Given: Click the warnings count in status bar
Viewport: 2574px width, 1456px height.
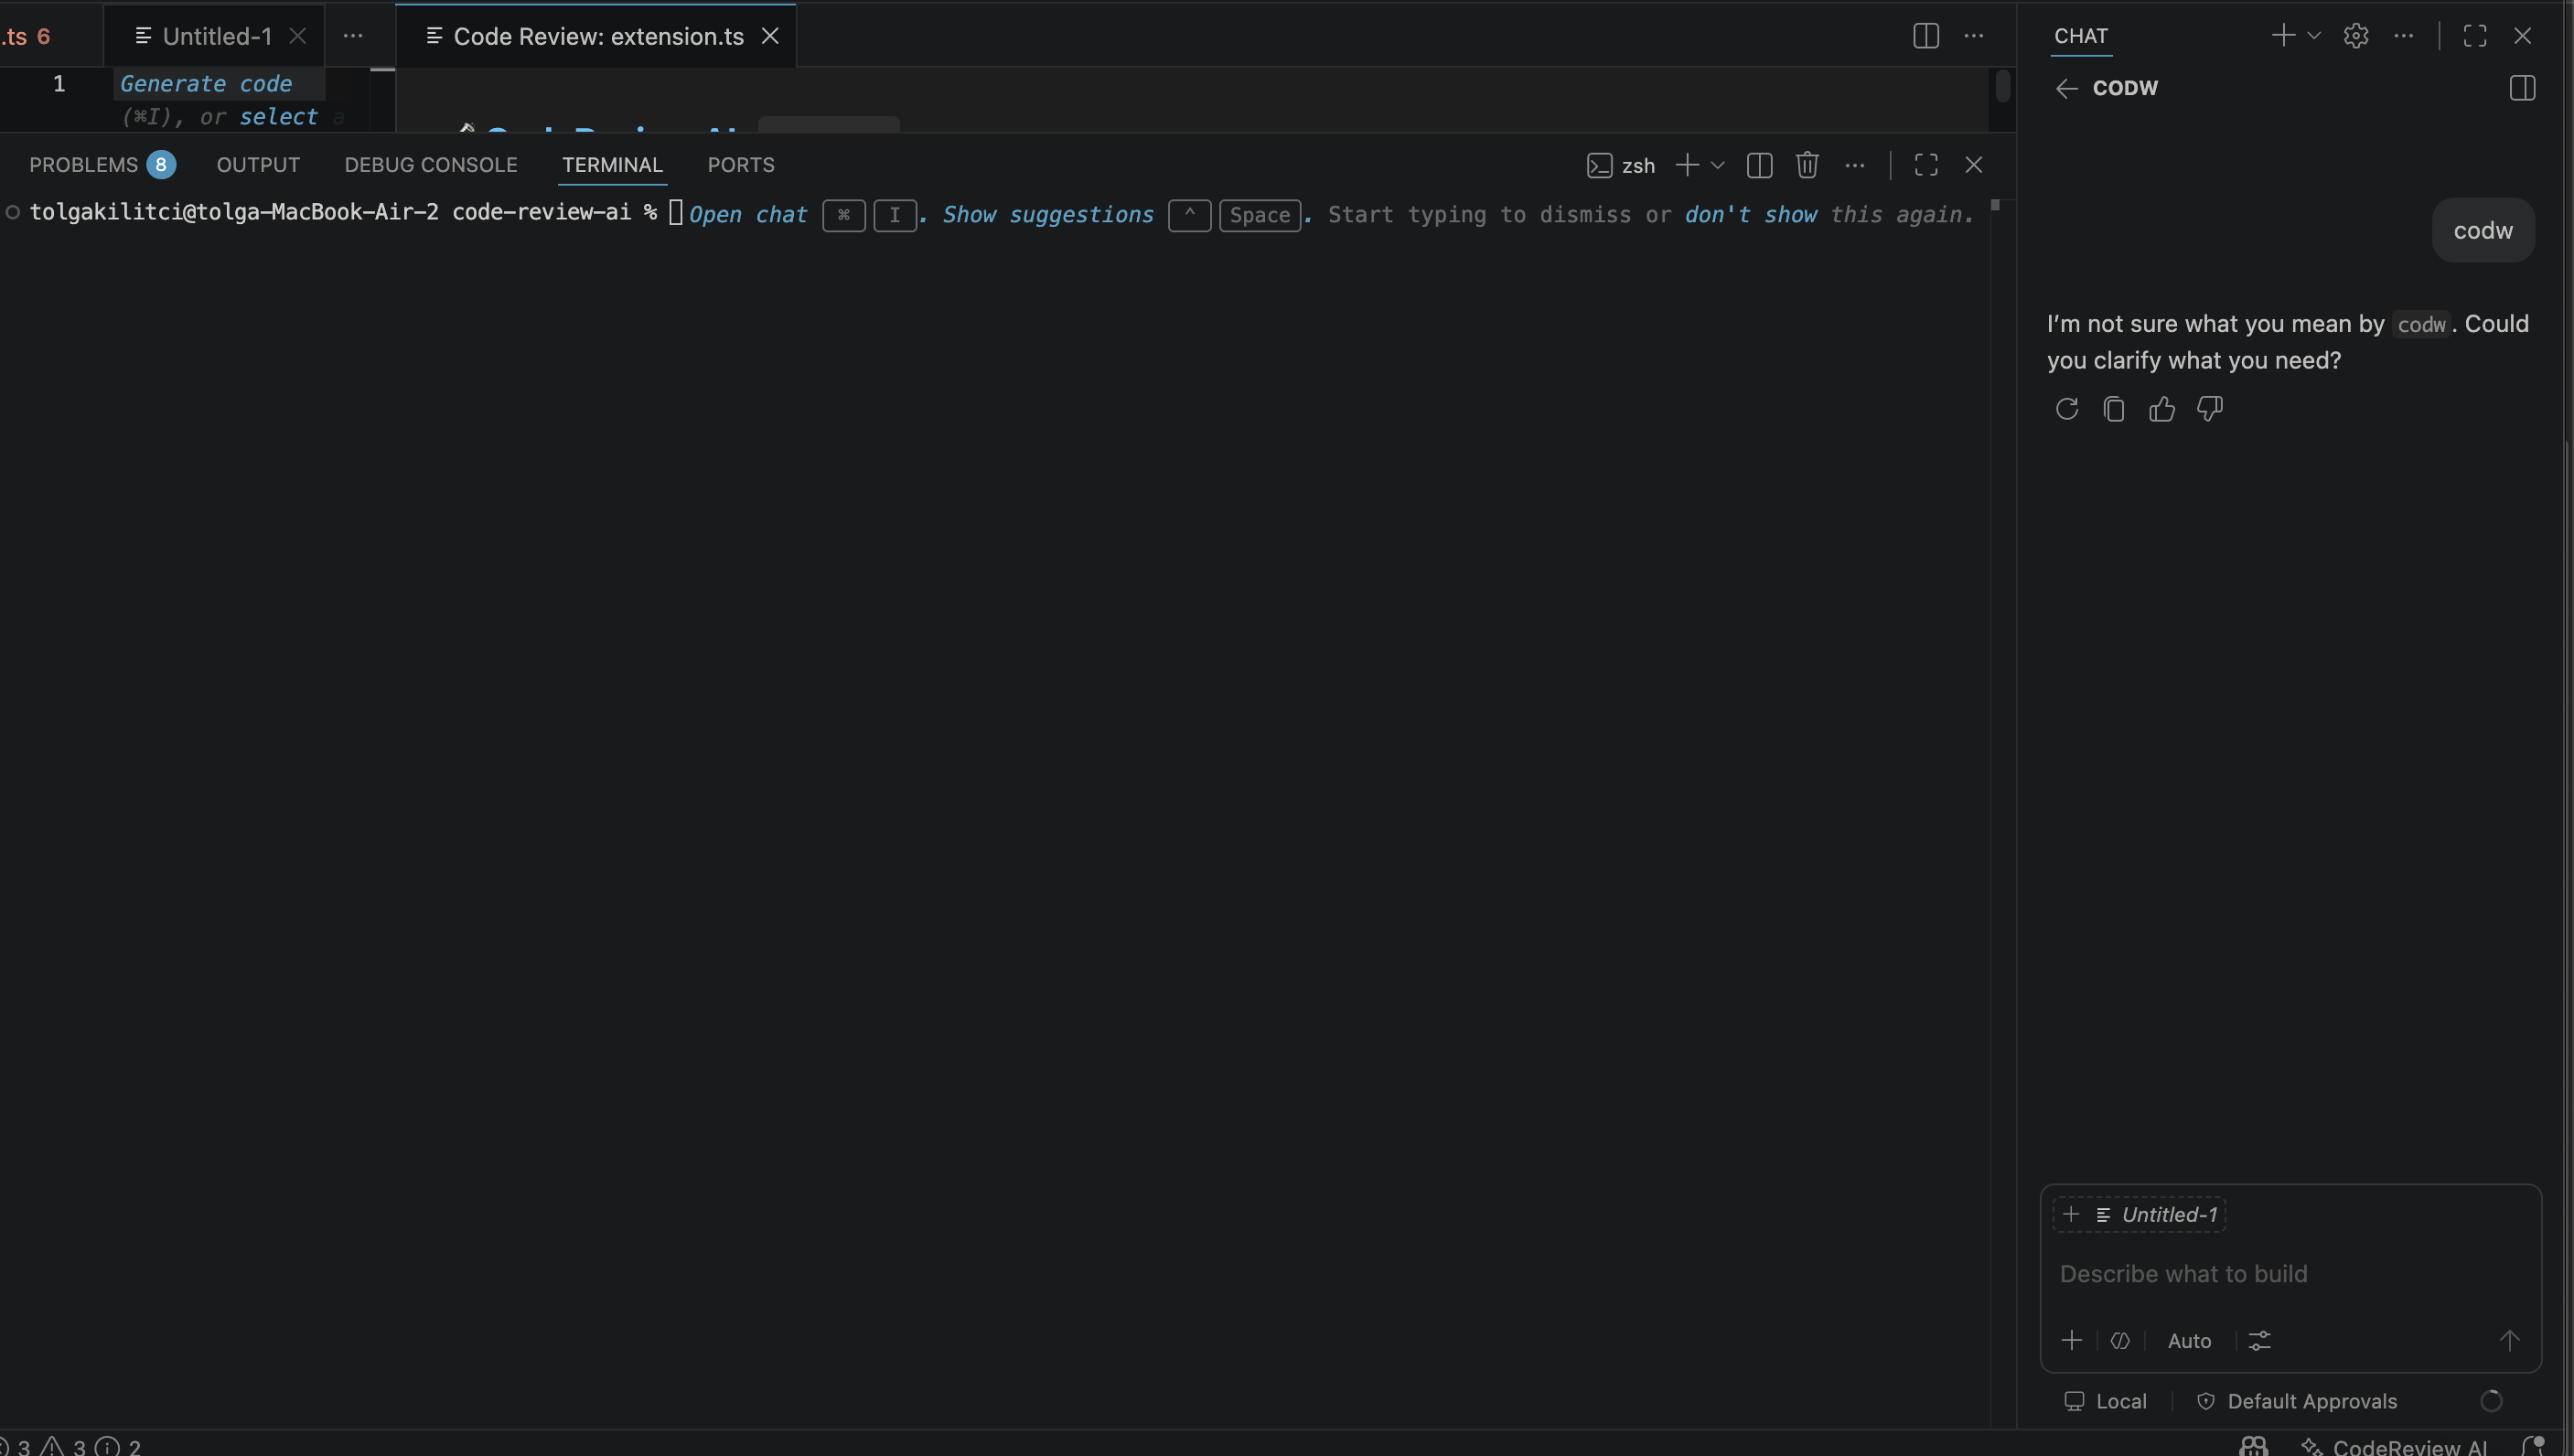Looking at the screenshot, I should (x=64, y=1446).
